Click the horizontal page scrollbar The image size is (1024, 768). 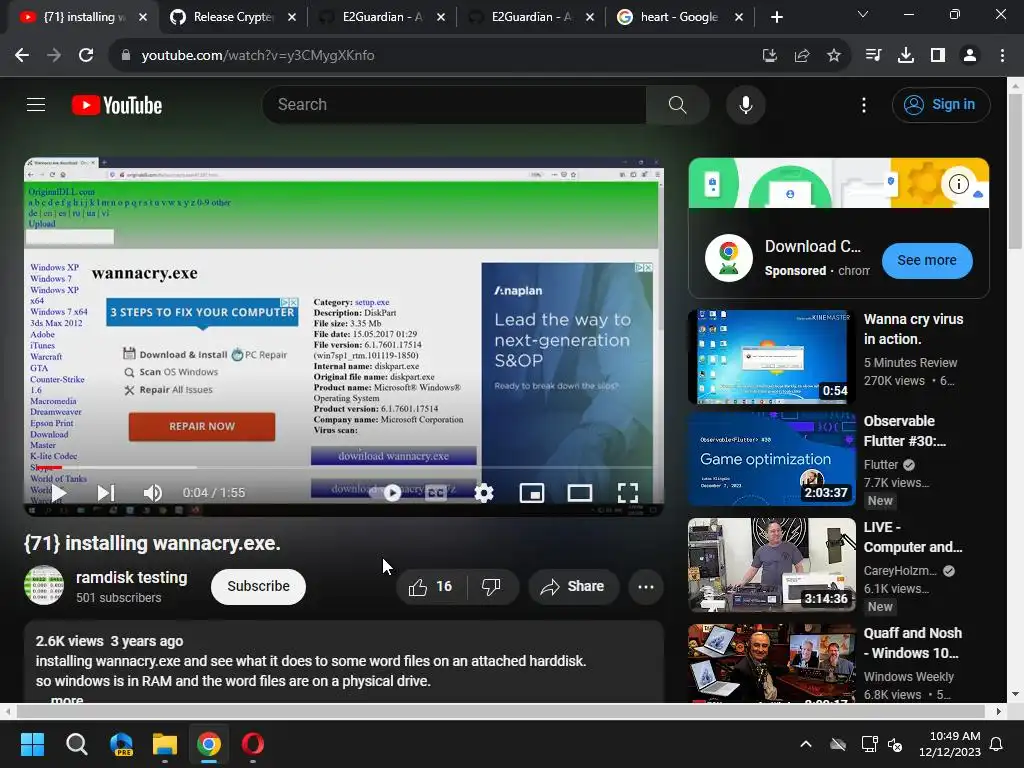[x=500, y=711]
